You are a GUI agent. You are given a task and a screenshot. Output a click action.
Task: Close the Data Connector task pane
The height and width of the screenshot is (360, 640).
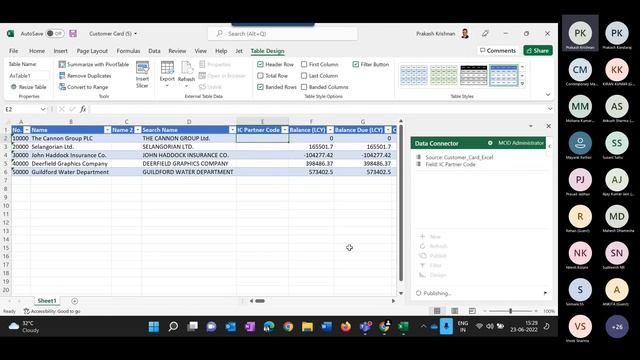tap(549, 126)
